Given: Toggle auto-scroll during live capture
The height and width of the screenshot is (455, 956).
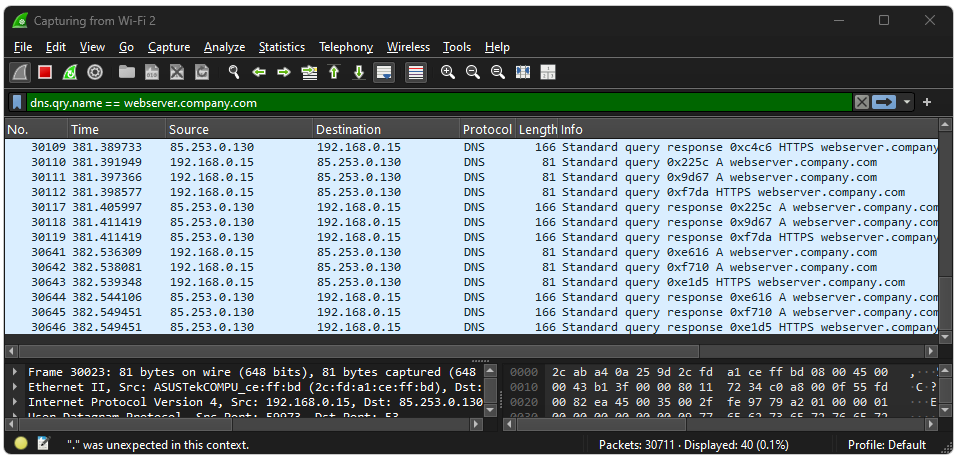Looking at the screenshot, I should point(384,72).
